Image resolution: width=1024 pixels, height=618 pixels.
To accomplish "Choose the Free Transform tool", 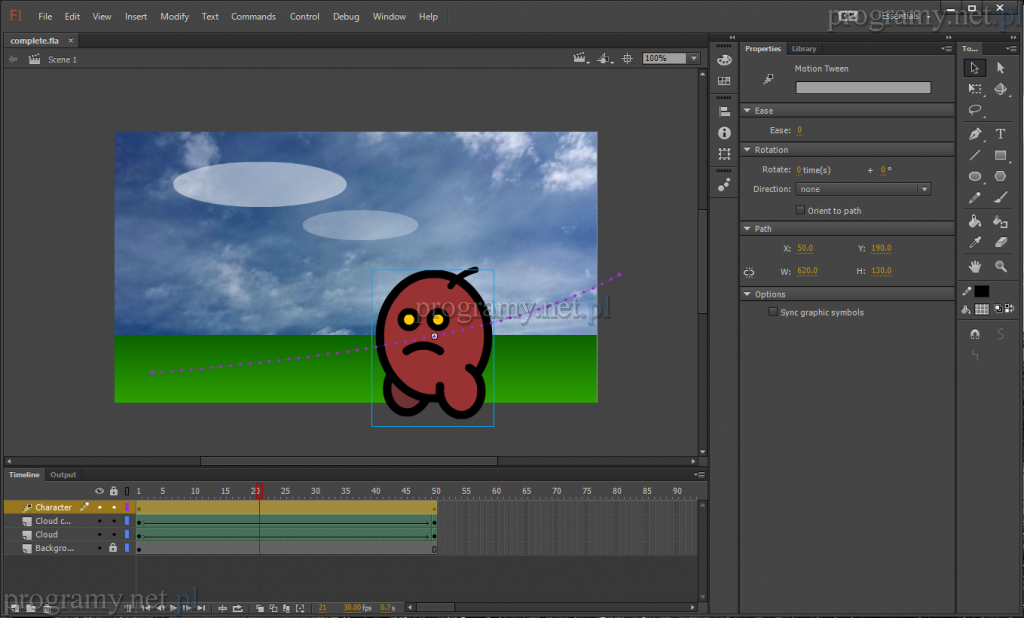I will coord(975,89).
